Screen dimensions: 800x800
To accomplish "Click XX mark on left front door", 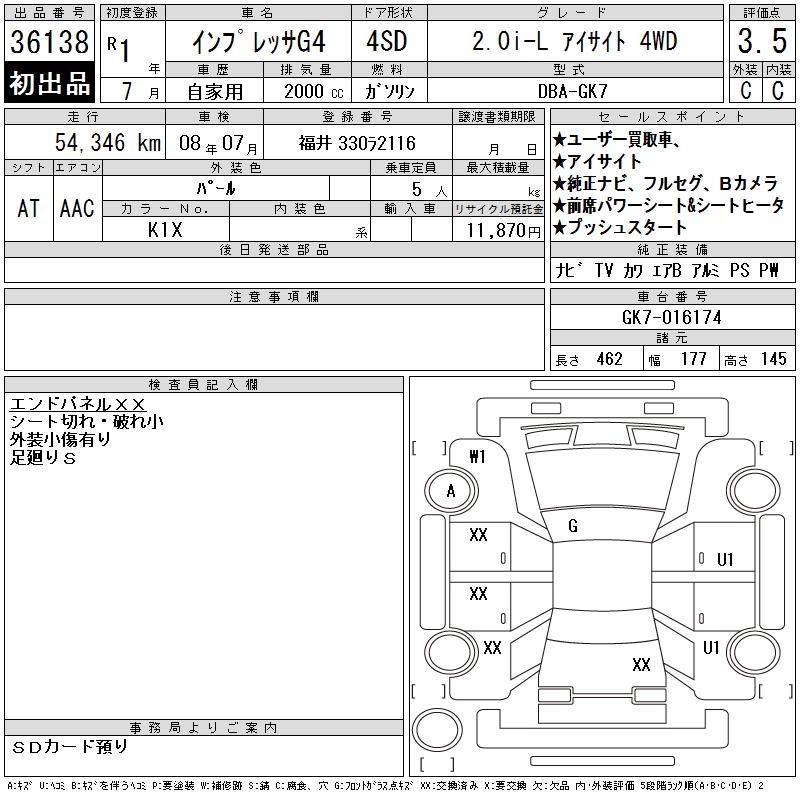I will point(478,534).
